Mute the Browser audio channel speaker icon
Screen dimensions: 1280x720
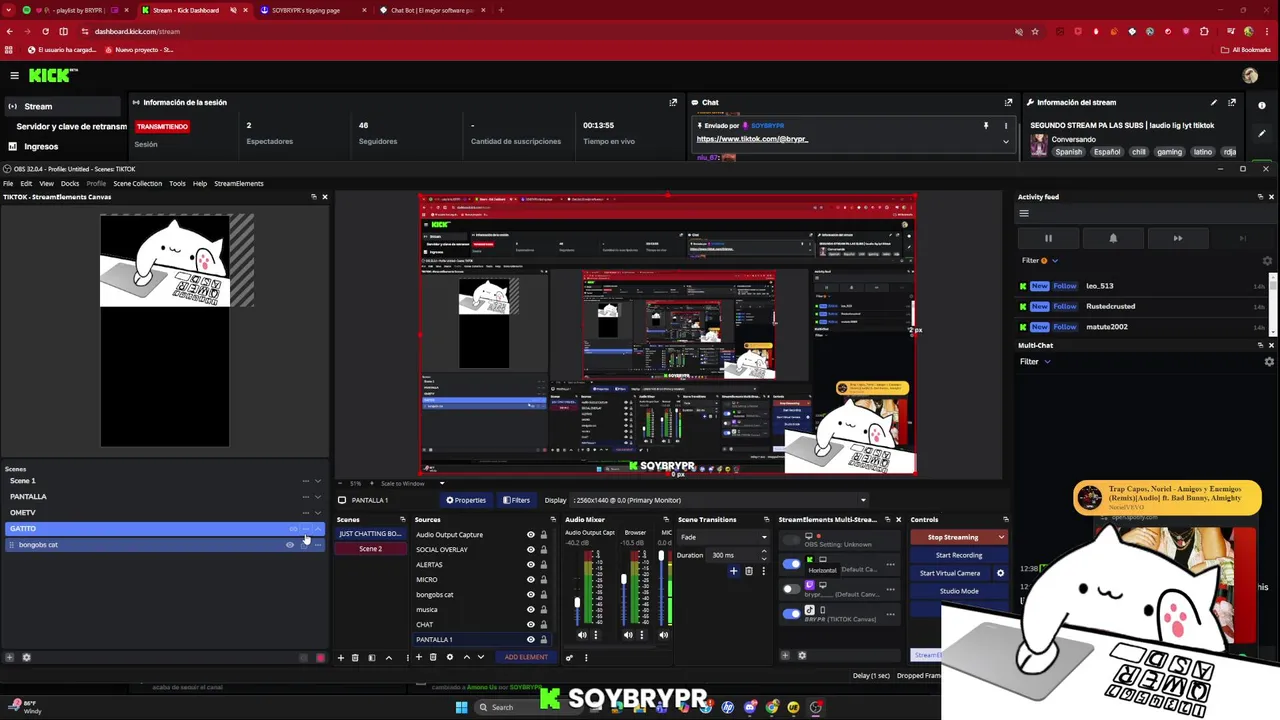[x=628, y=634]
